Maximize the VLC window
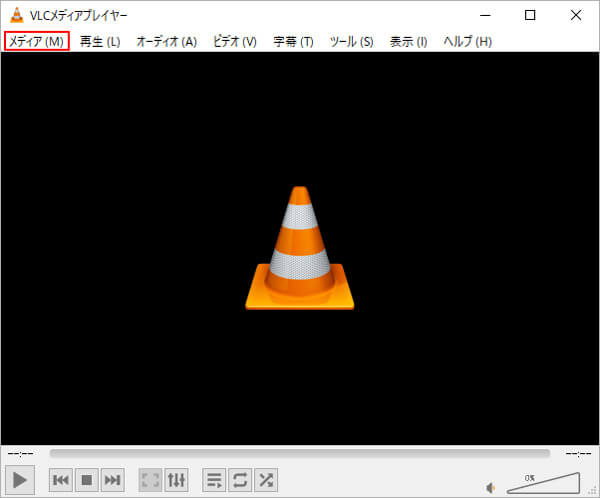The width and height of the screenshot is (600, 498). [x=530, y=15]
